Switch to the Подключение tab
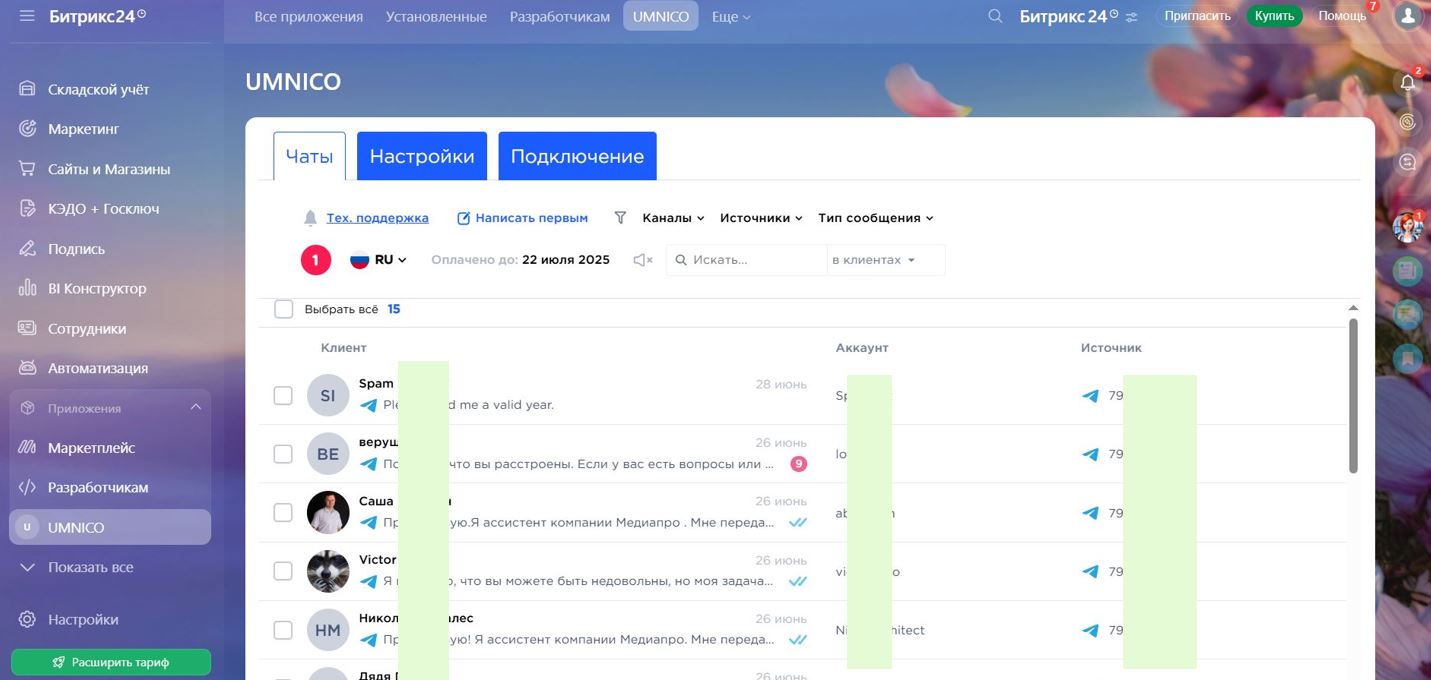The width and height of the screenshot is (1431, 680). click(577, 156)
